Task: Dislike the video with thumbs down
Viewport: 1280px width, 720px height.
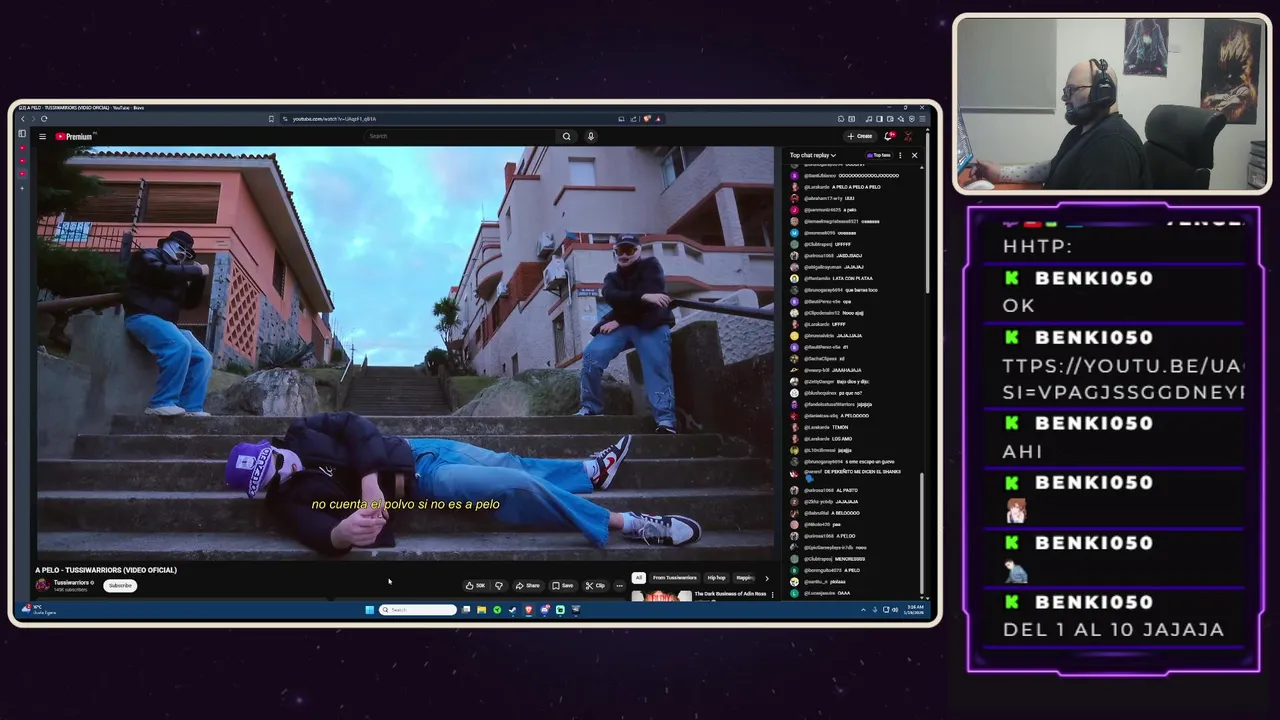Action: 499,586
